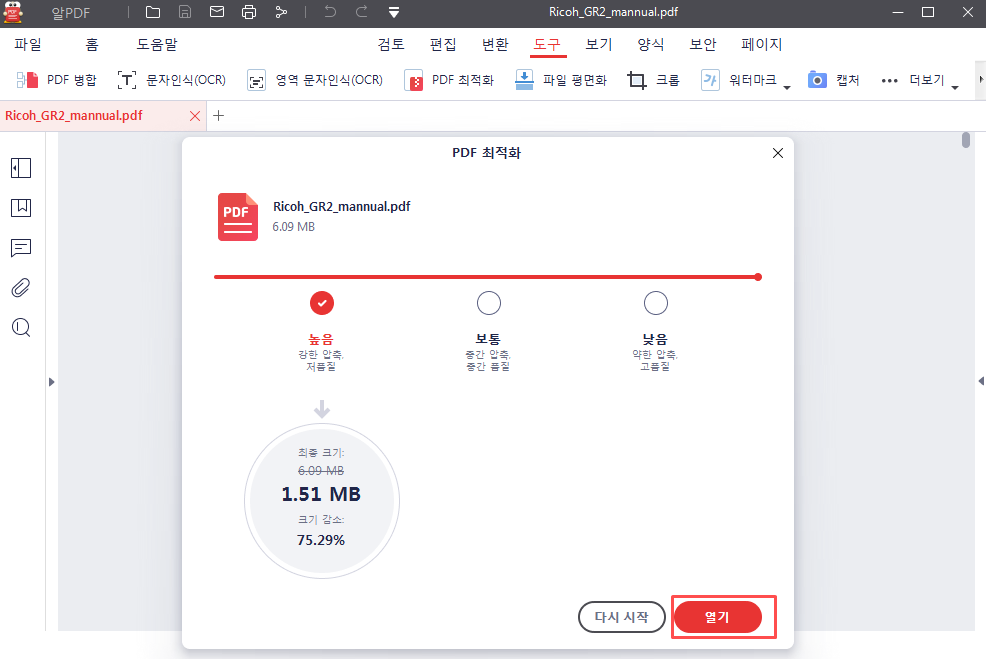986x659 pixels.
Task: Click the Print icon
Action: click(x=249, y=12)
